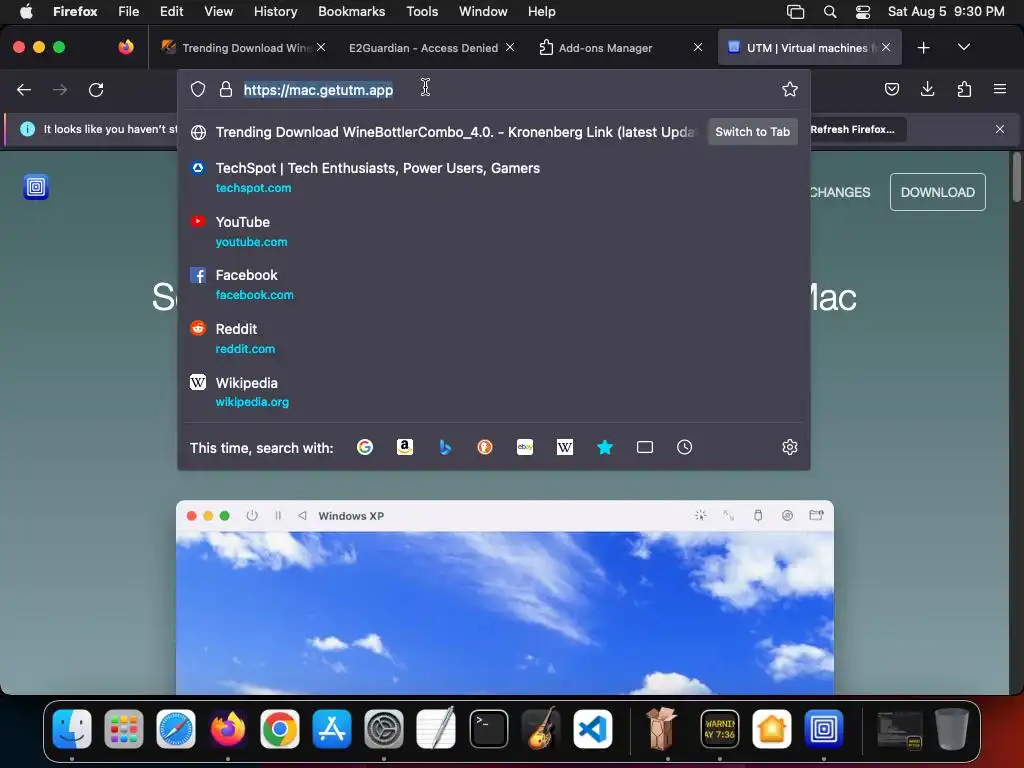Click the page vertical scrollbar
This screenshot has width=1024, height=768.
click(x=1016, y=177)
